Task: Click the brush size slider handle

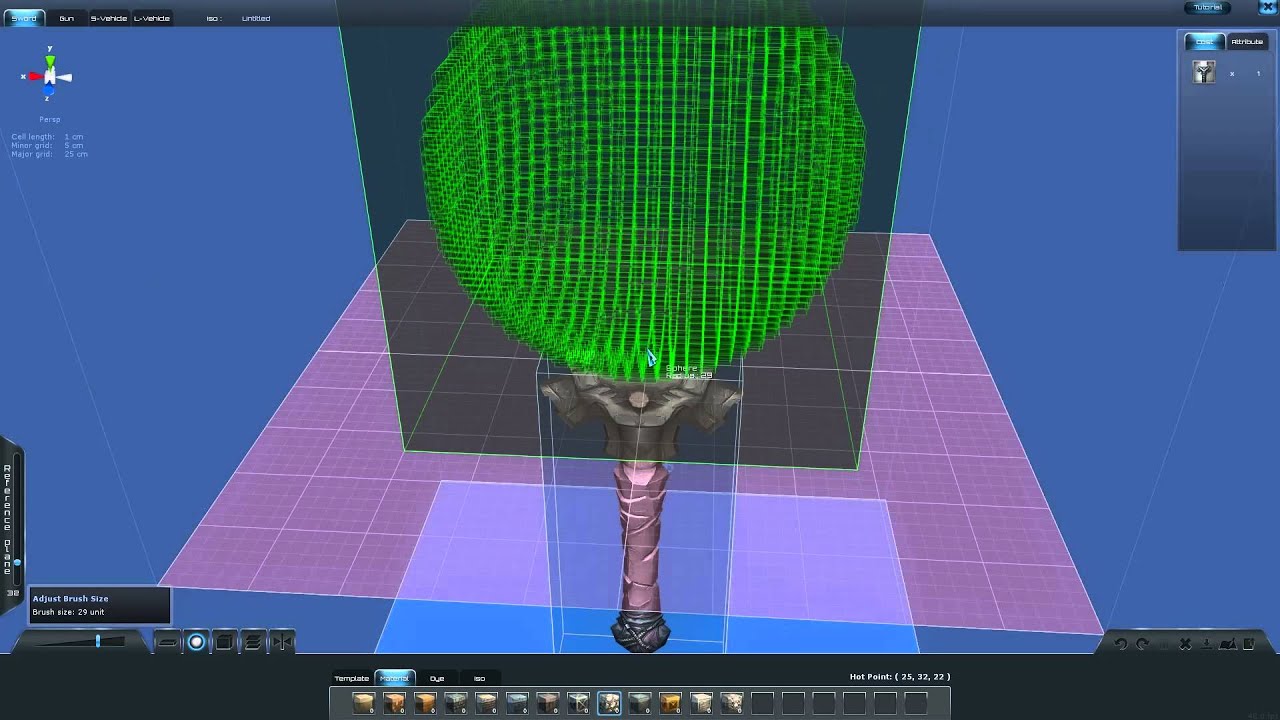Action: point(98,641)
